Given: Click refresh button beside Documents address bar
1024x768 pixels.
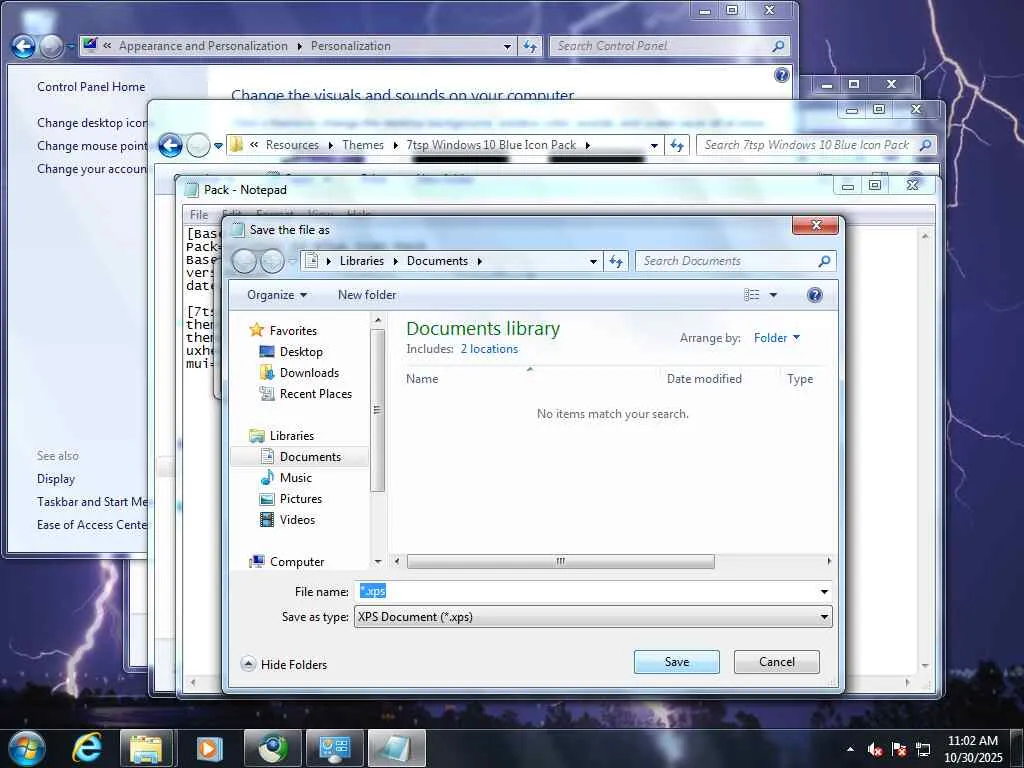Looking at the screenshot, I should pos(616,261).
